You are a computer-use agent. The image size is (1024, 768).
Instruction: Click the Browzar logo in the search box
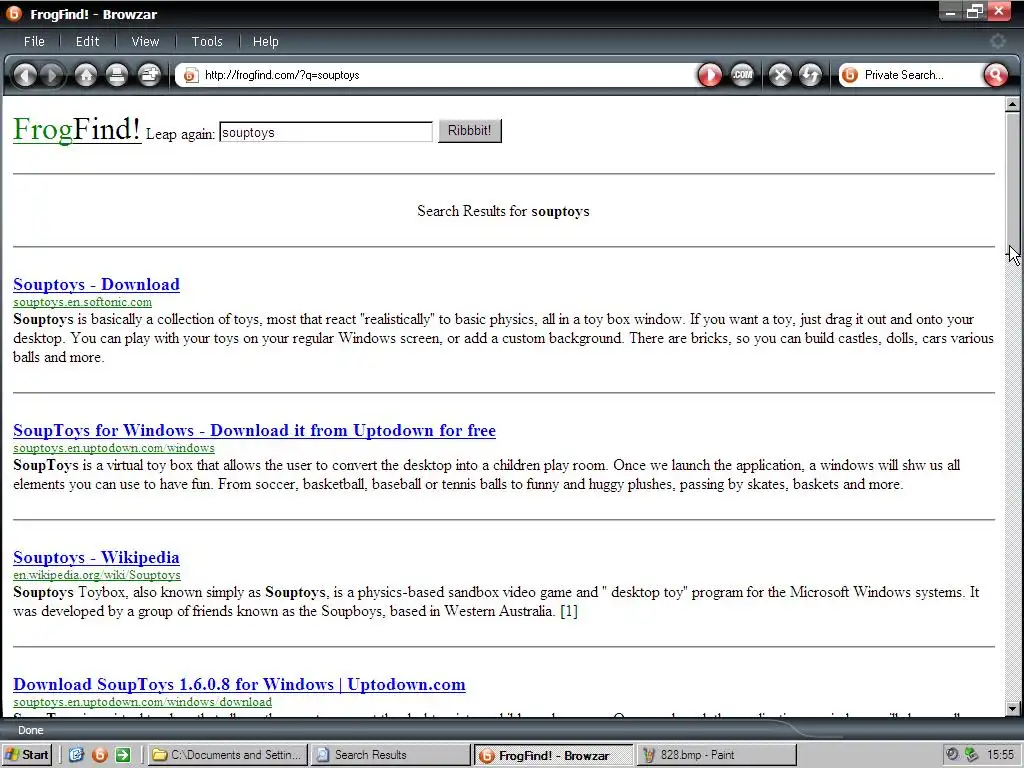click(850, 75)
